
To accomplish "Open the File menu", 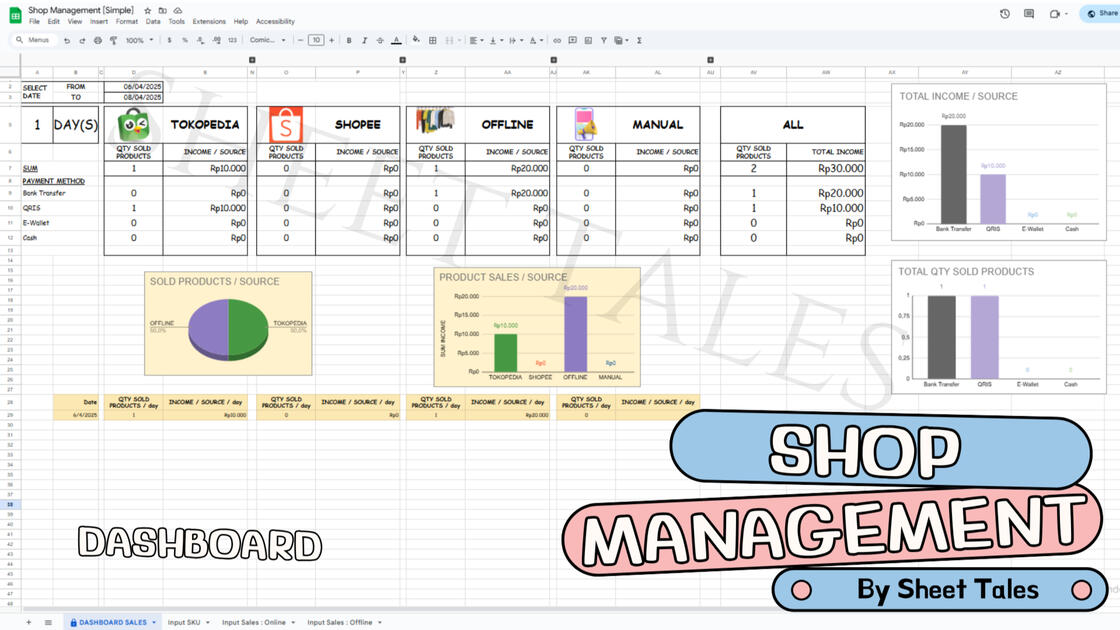I will click(34, 21).
